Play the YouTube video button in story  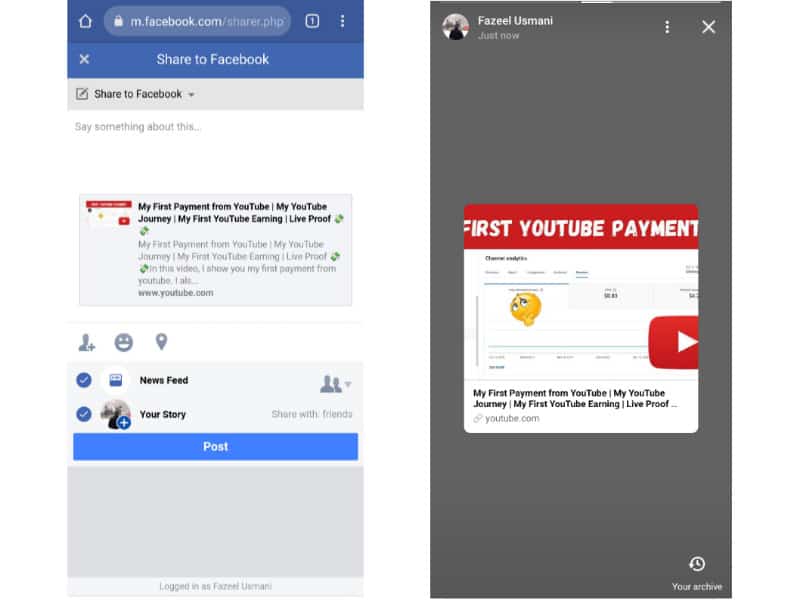pos(673,342)
